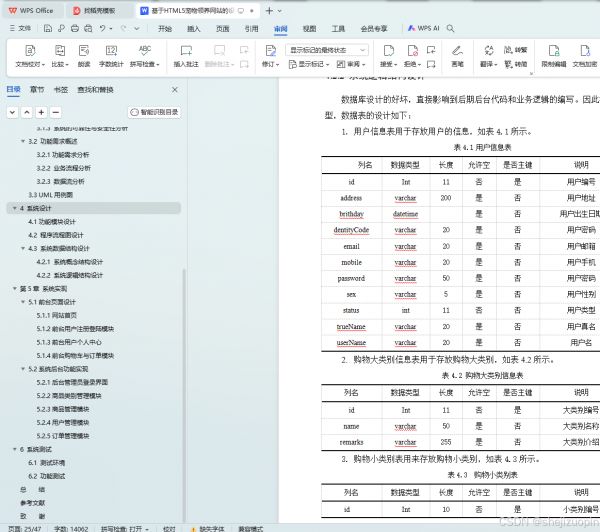Go to next change icon in ribbon

click(x=431, y=64)
